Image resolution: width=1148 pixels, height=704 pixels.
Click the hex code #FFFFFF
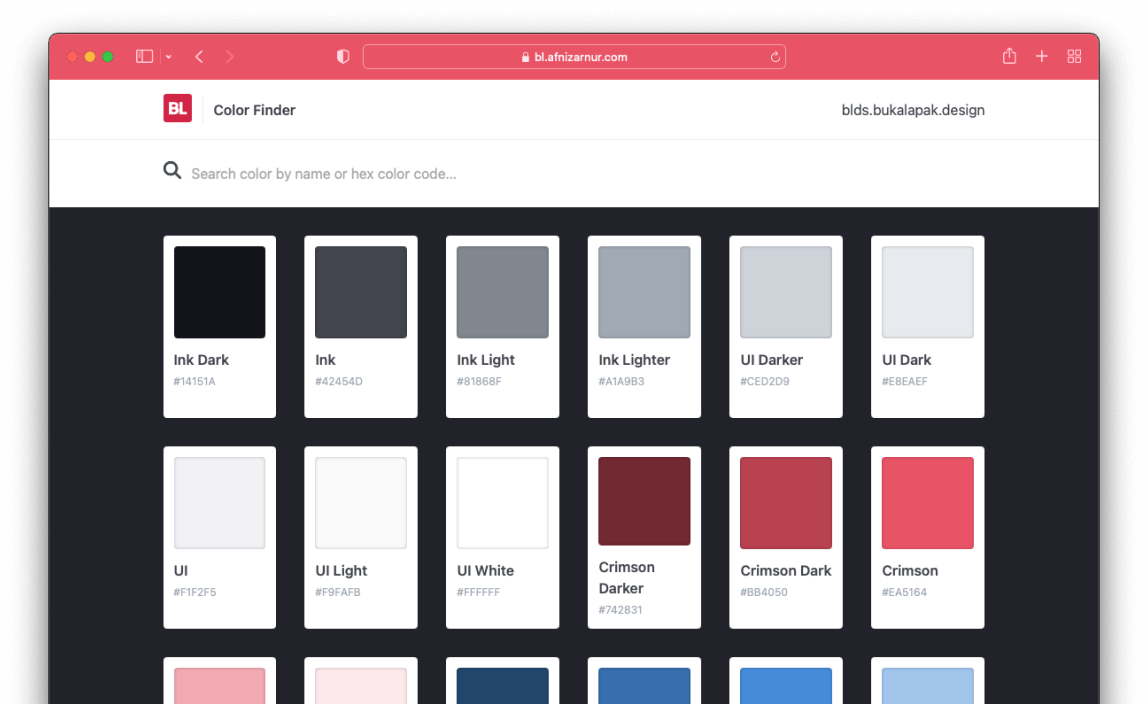[x=478, y=592]
